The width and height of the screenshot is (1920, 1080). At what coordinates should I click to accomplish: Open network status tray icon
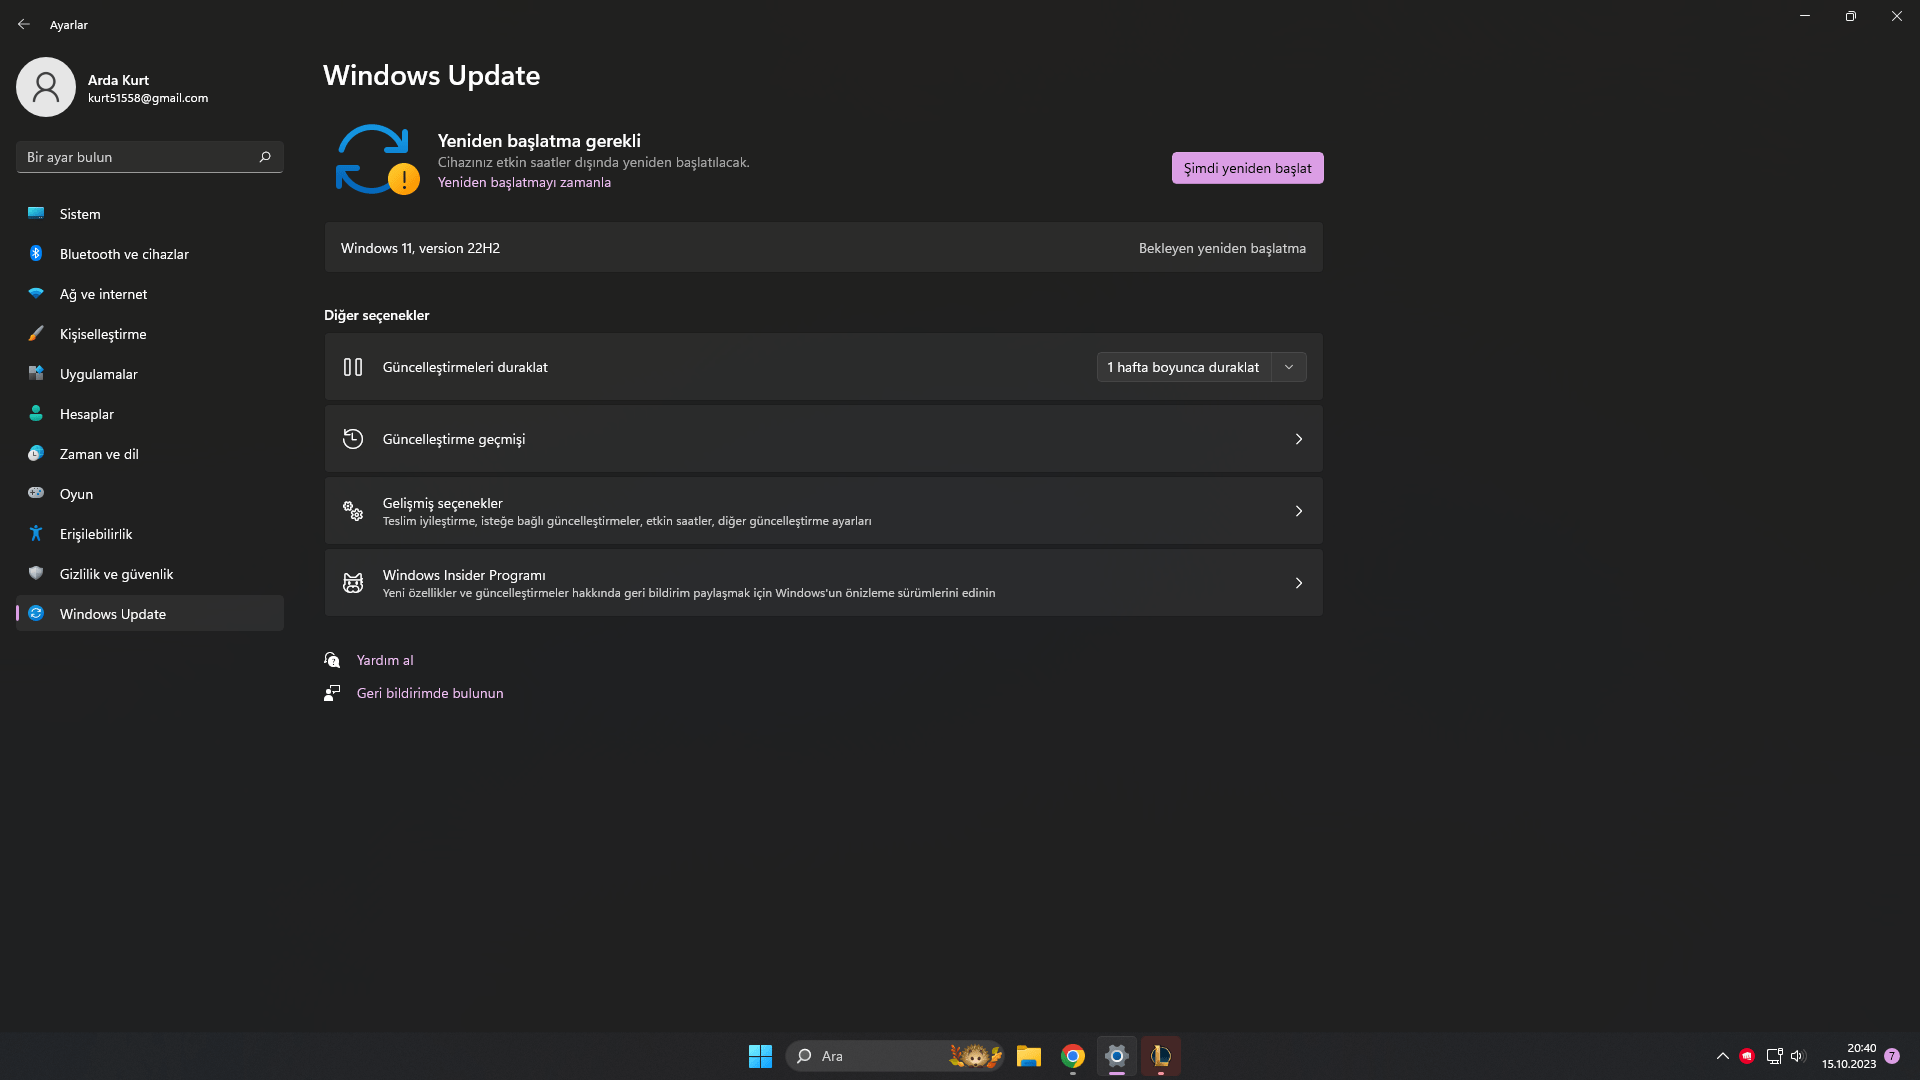point(1775,1056)
